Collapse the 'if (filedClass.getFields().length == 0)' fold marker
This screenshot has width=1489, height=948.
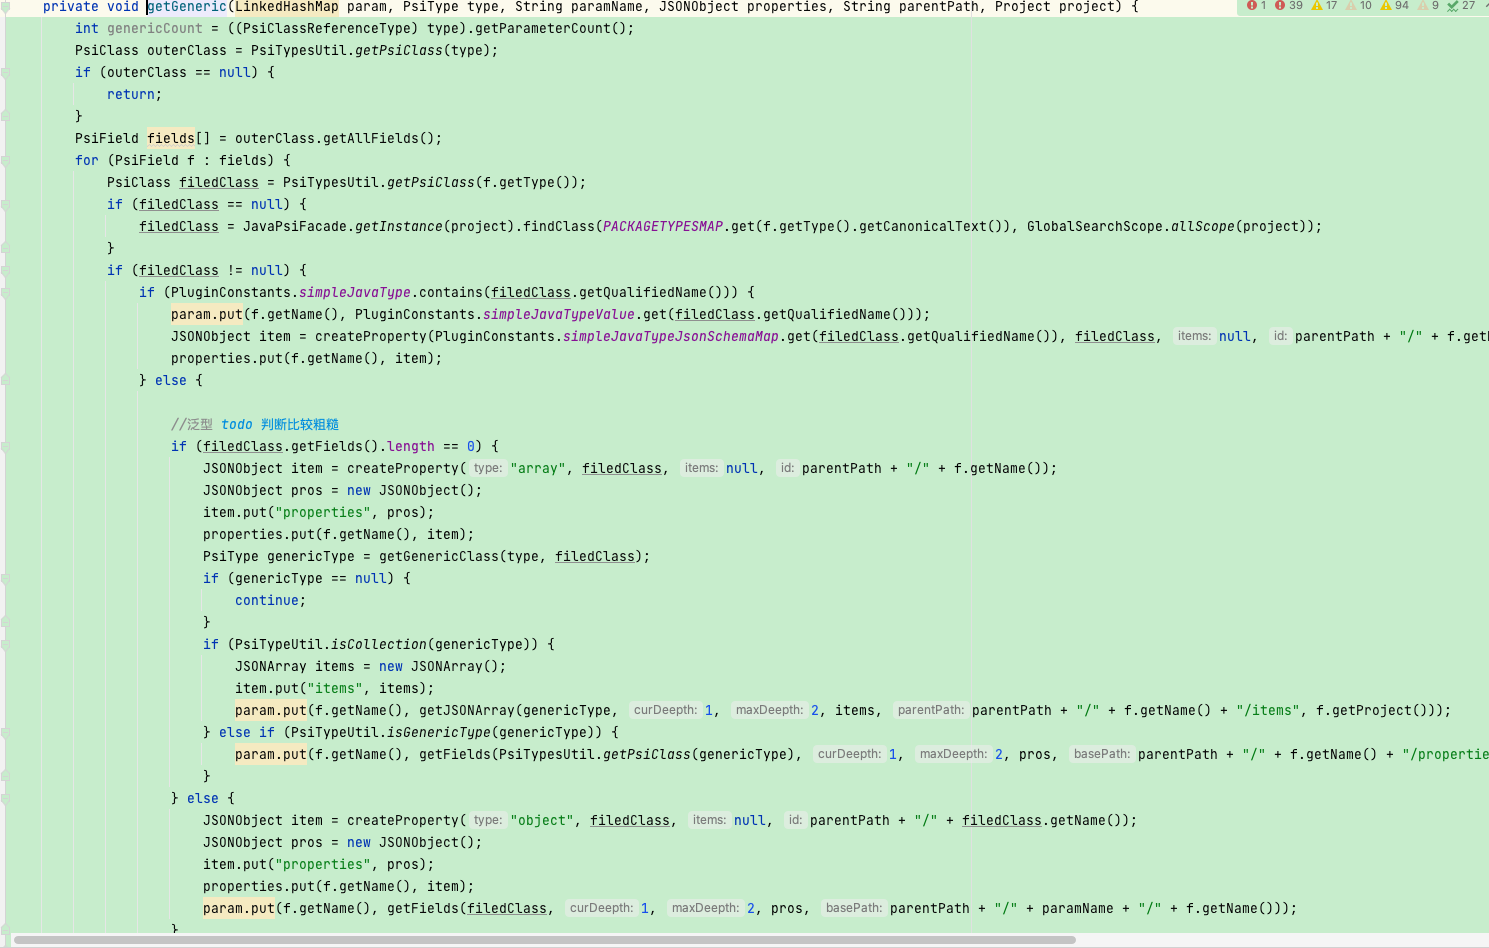pos(5,447)
